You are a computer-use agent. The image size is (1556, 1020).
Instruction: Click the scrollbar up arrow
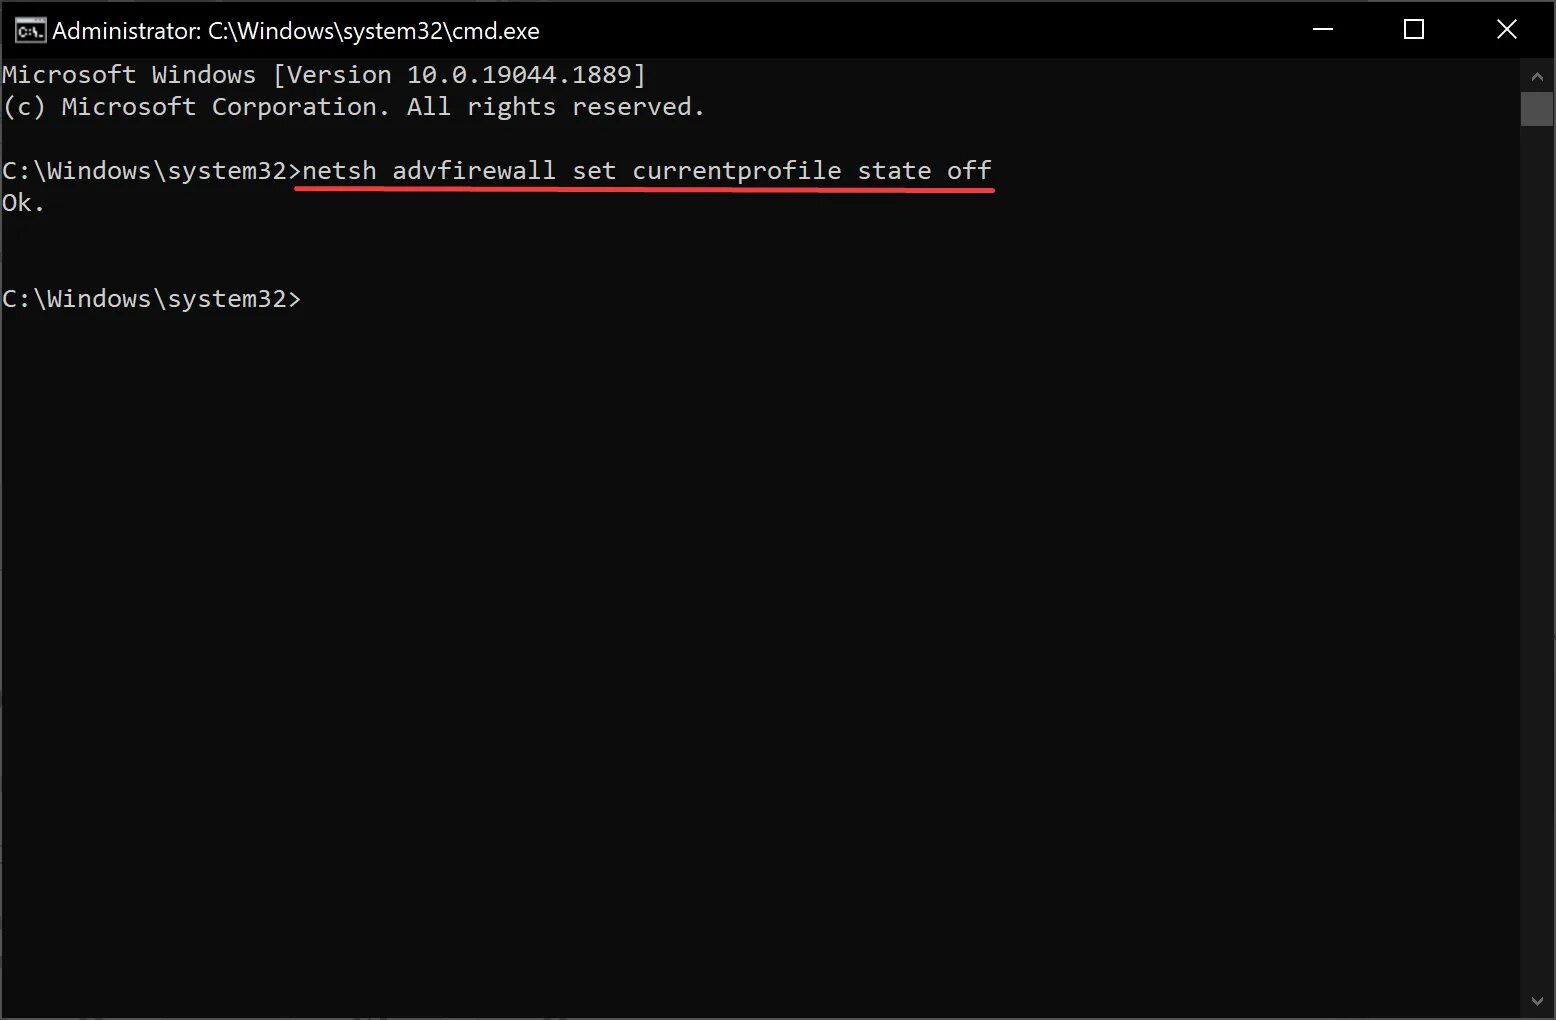(1537, 75)
